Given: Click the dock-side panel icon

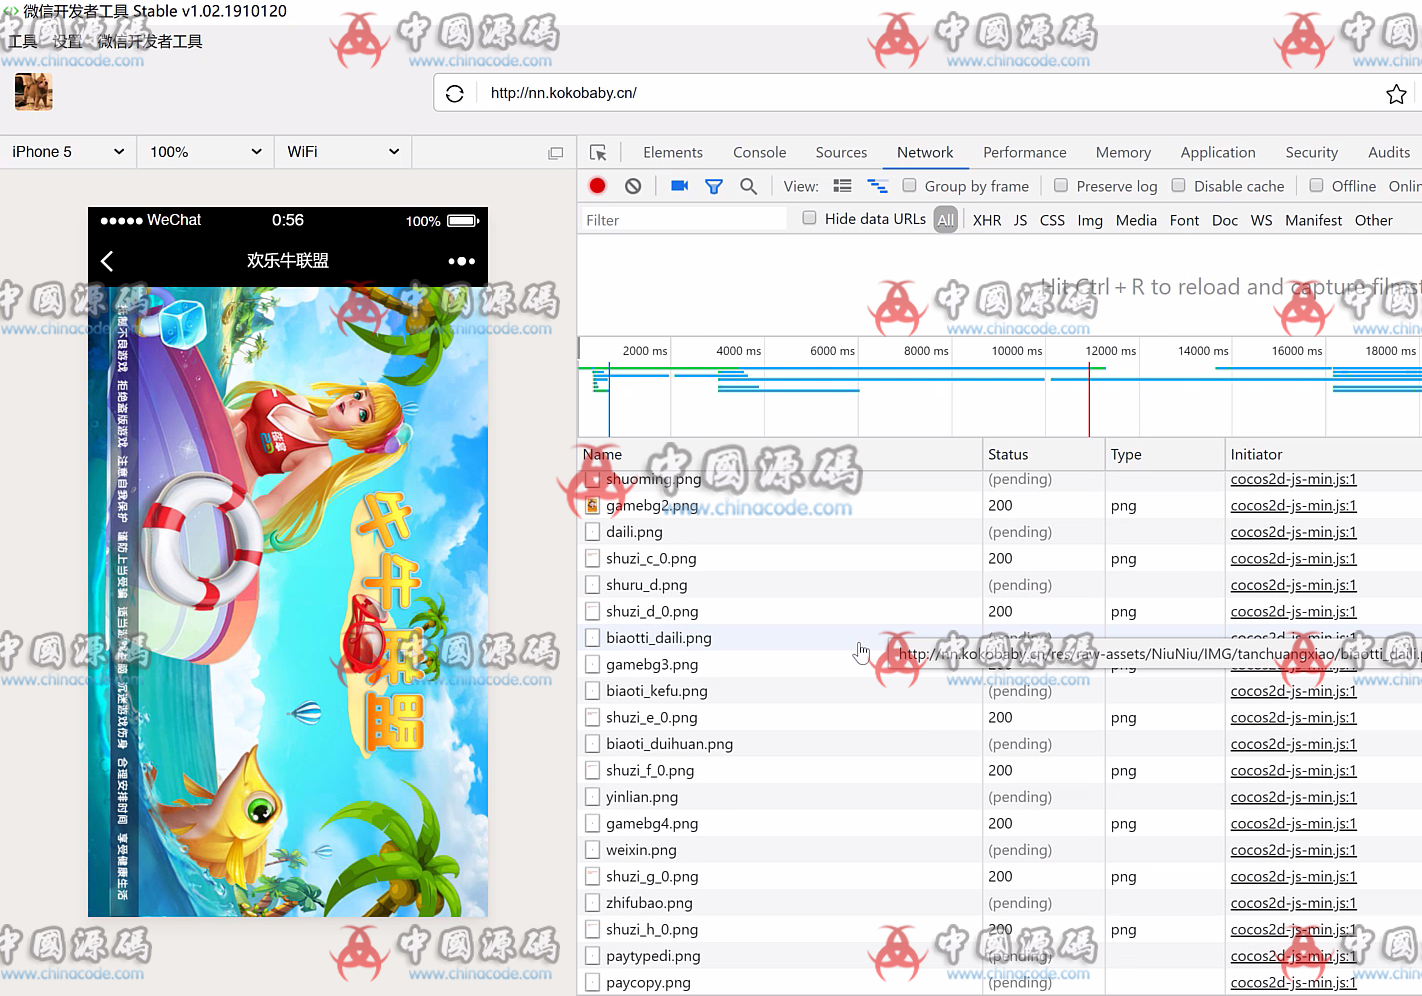Looking at the screenshot, I should [556, 153].
